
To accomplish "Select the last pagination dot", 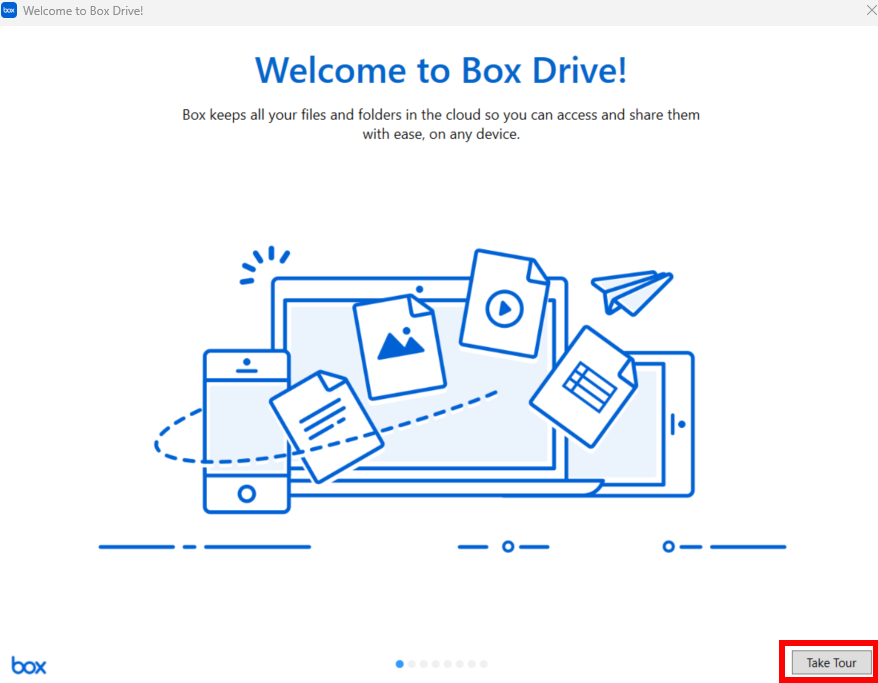I will [x=483, y=663].
